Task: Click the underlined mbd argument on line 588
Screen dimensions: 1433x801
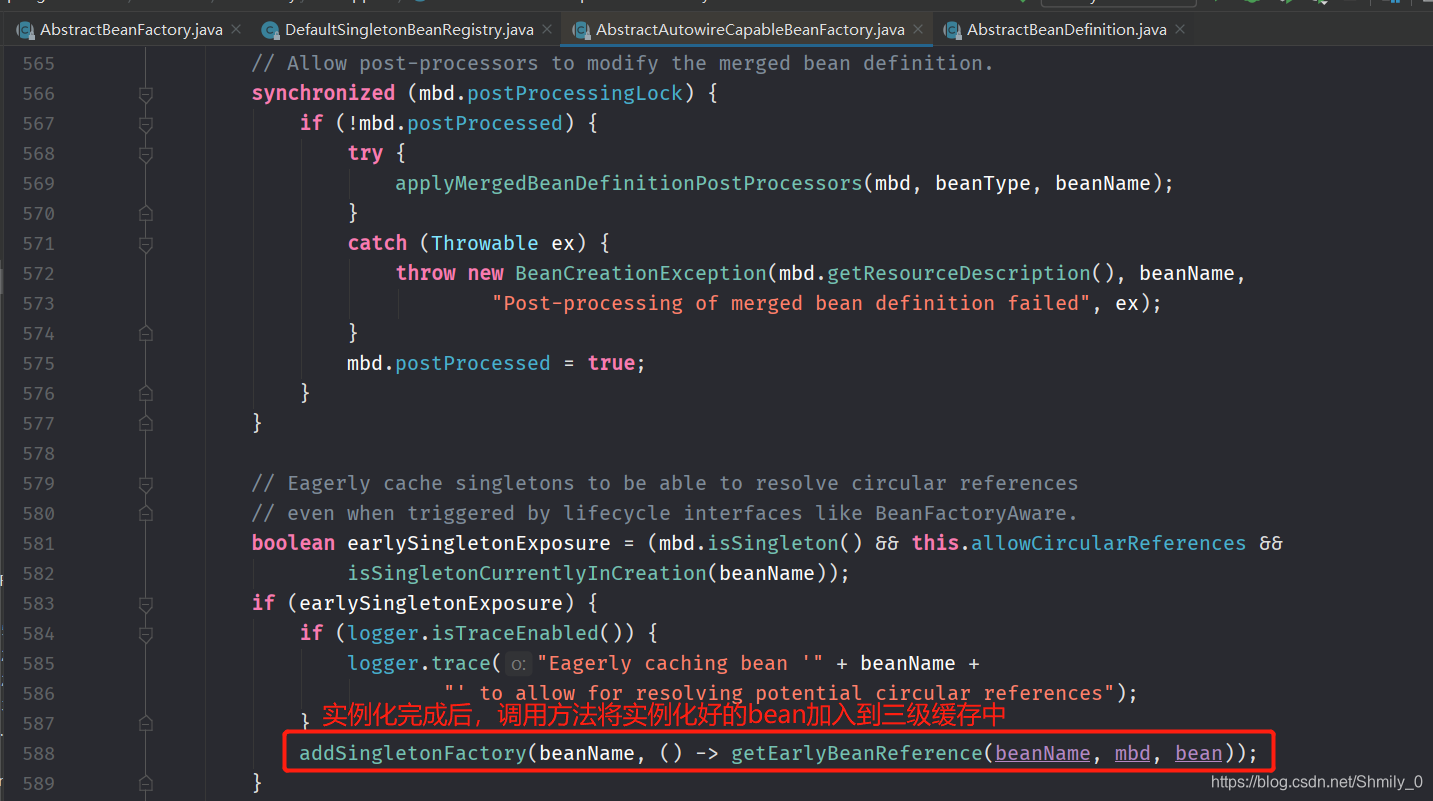Action: (1133, 753)
